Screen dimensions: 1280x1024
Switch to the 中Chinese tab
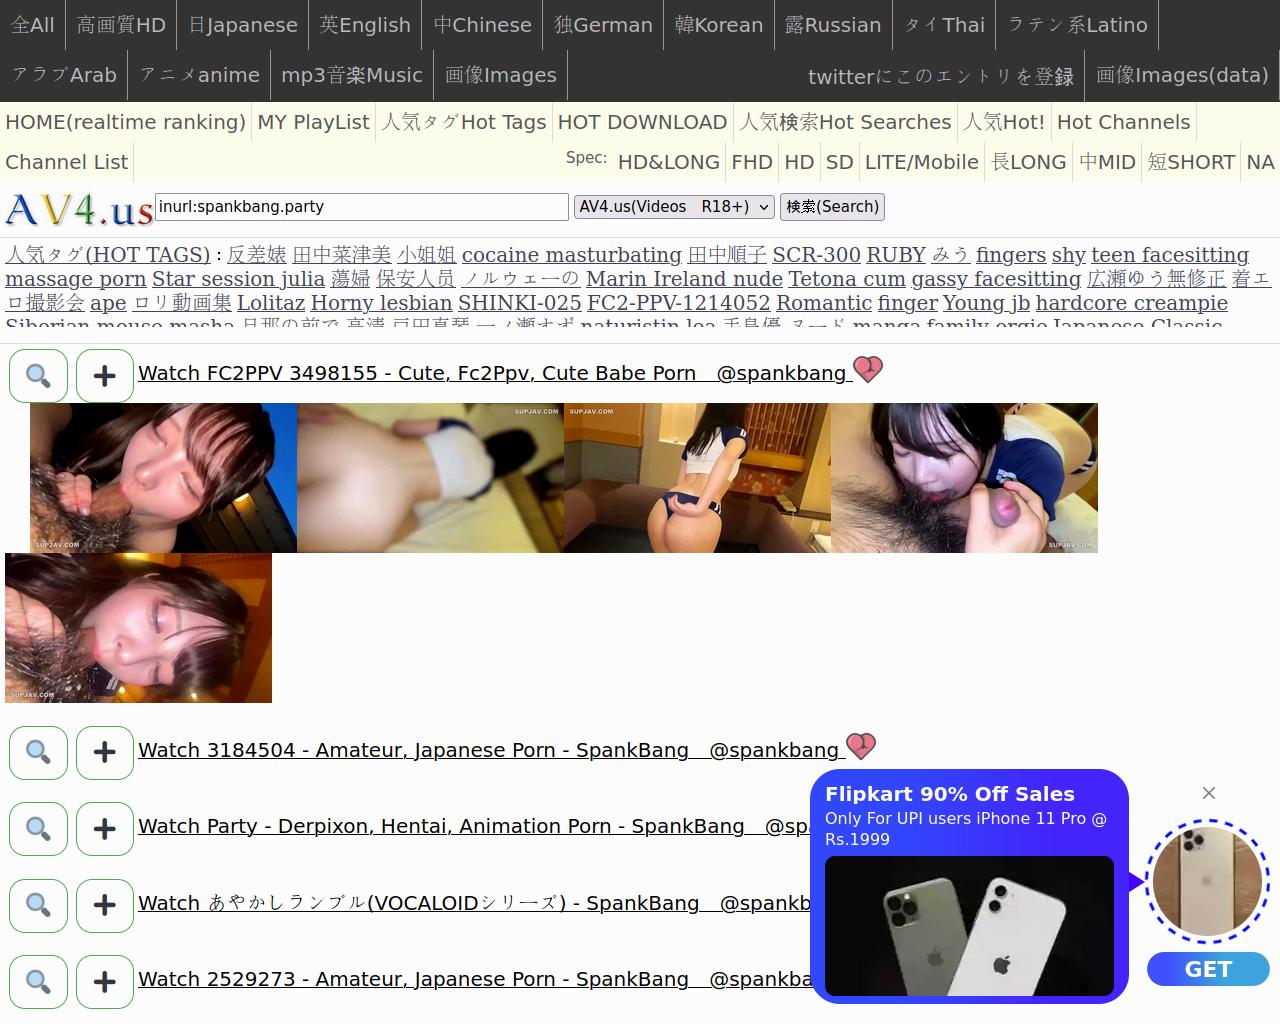point(483,25)
